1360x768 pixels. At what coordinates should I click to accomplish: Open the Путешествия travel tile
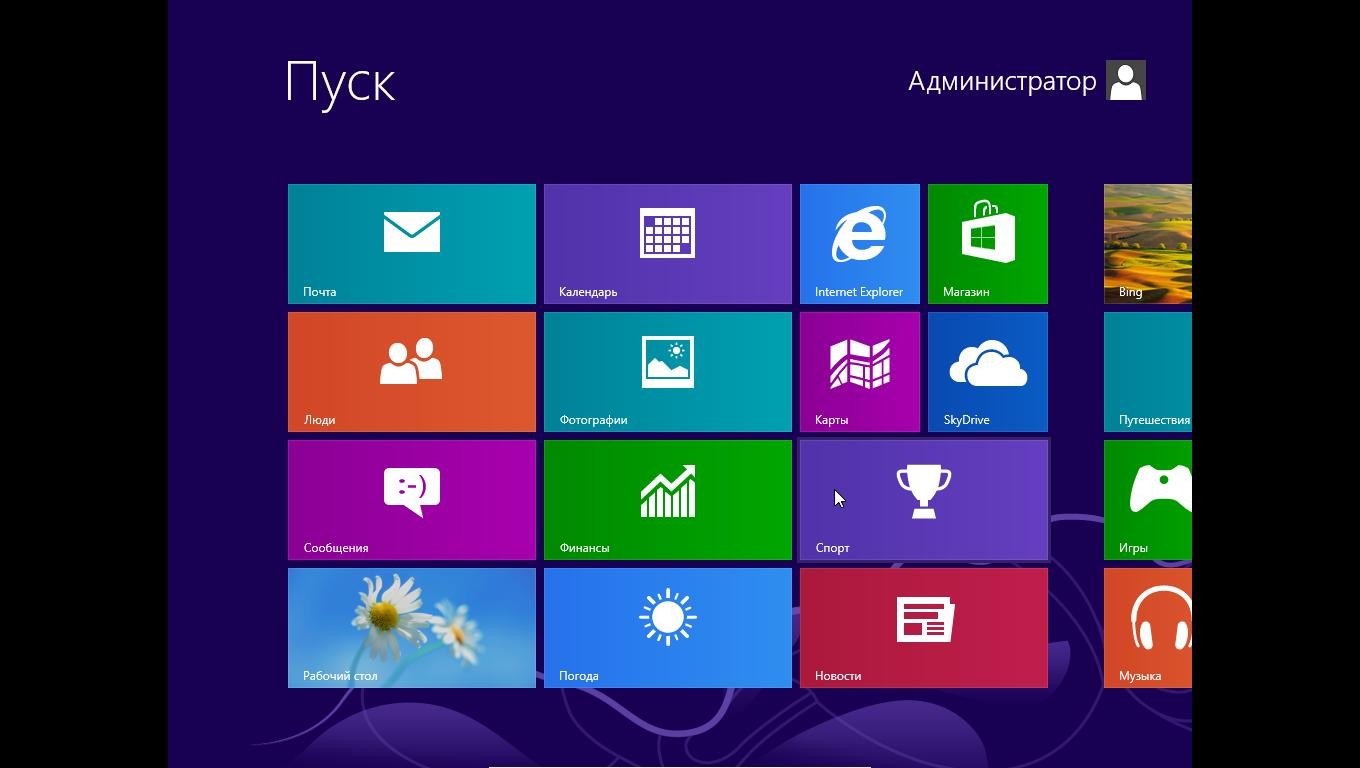click(x=1148, y=371)
